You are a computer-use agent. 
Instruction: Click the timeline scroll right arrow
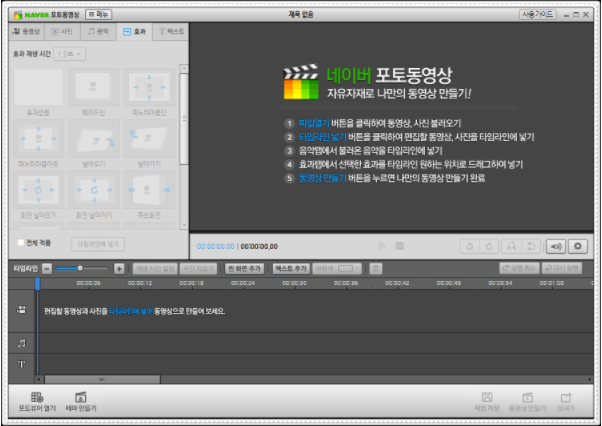click(590, 379)
